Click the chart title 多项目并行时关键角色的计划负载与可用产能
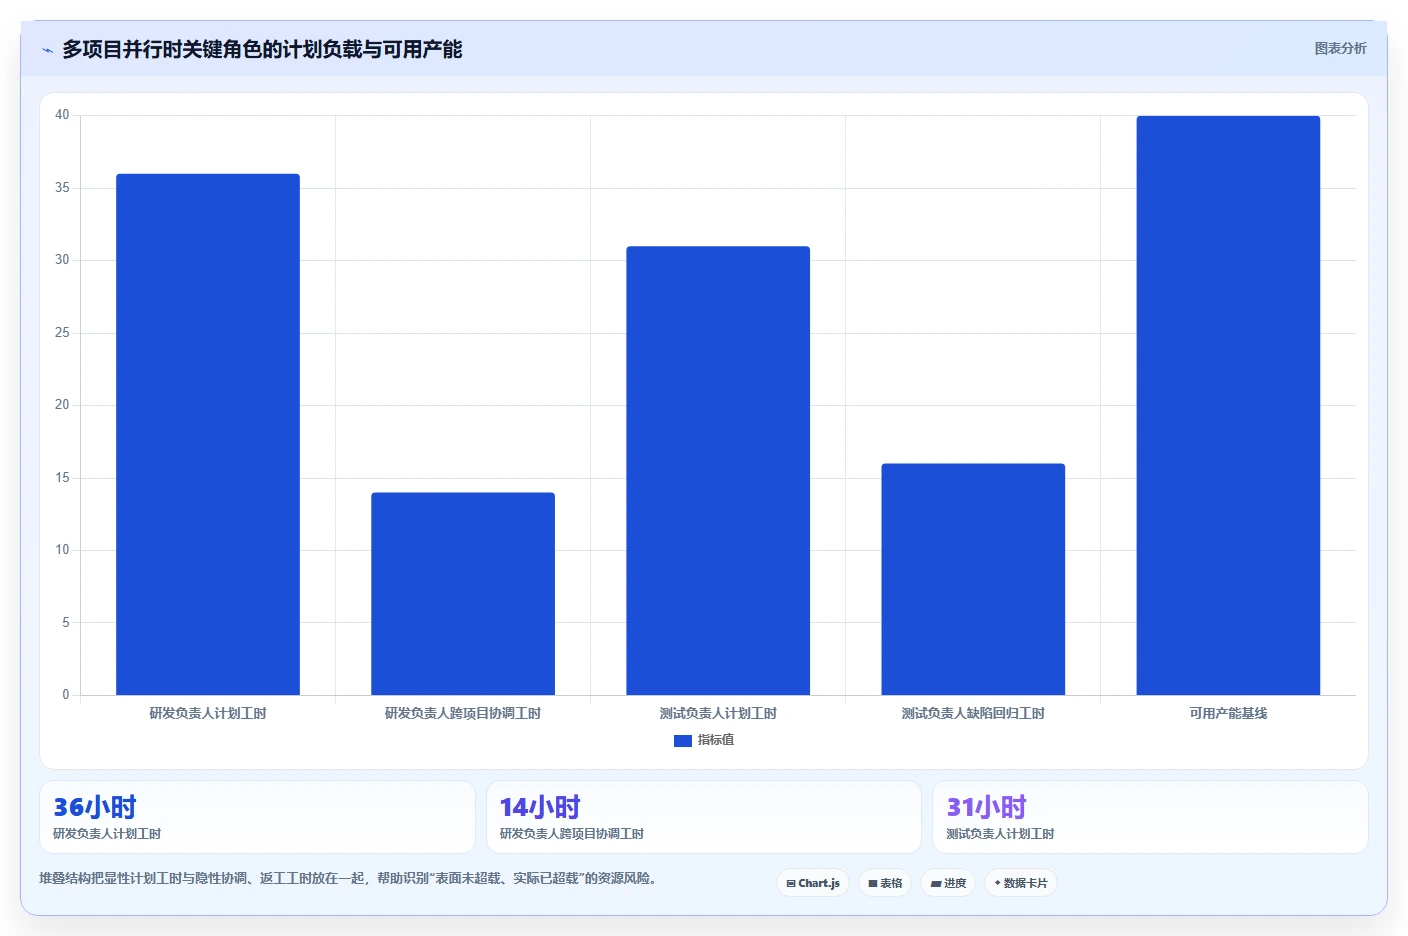This screenshot has height=936, width=1408. click(x=262, y=49)
